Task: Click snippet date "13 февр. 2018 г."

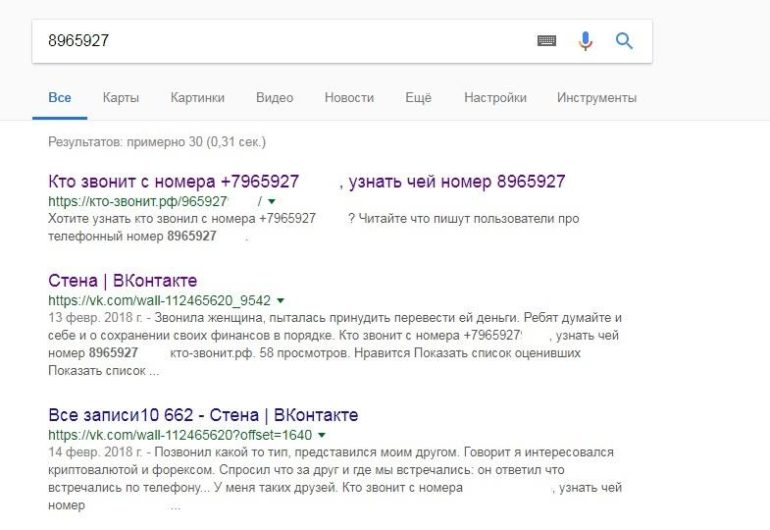Action: (96, 318)
